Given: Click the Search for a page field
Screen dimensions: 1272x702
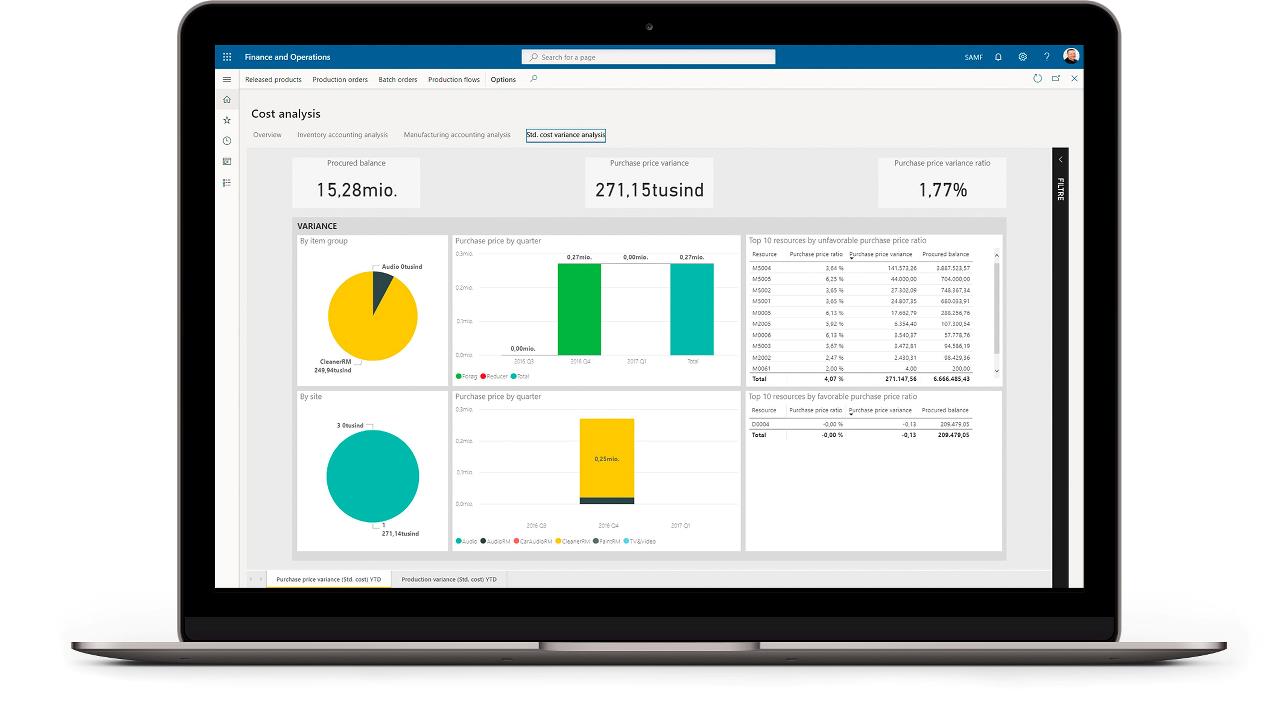Looking at the screenshot, I should pos(648,57).
